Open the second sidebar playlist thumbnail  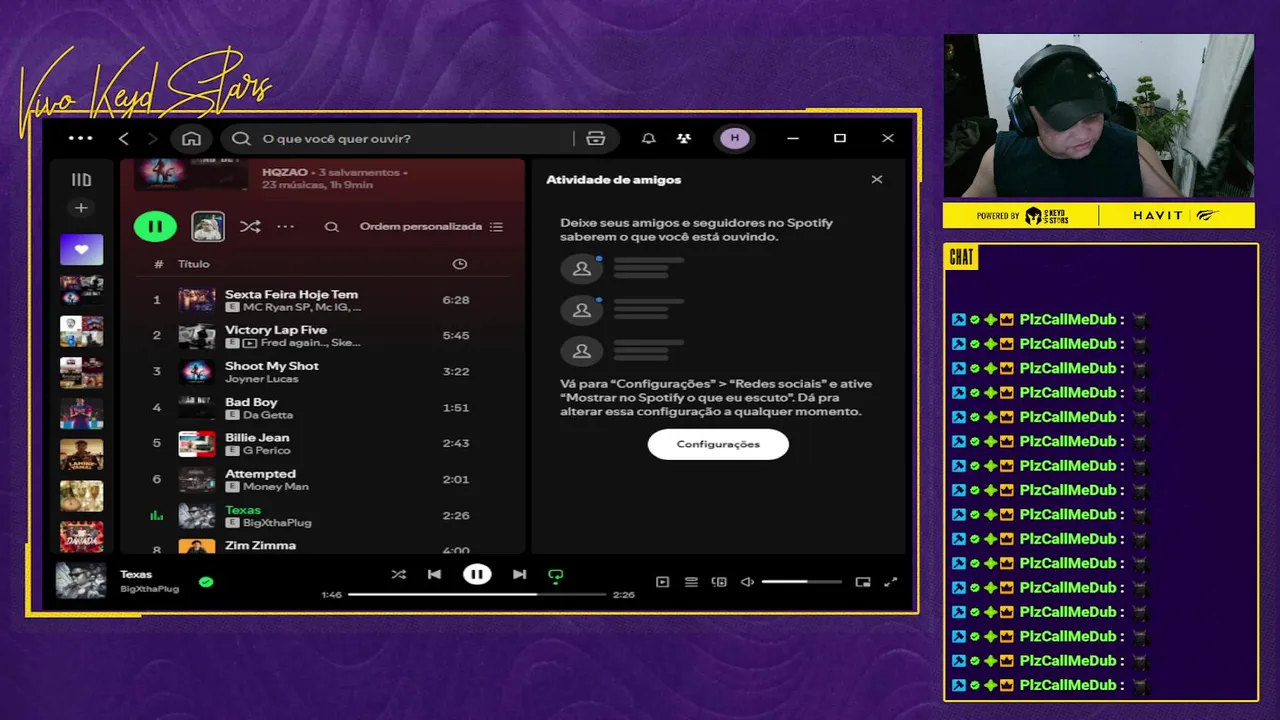81,290
